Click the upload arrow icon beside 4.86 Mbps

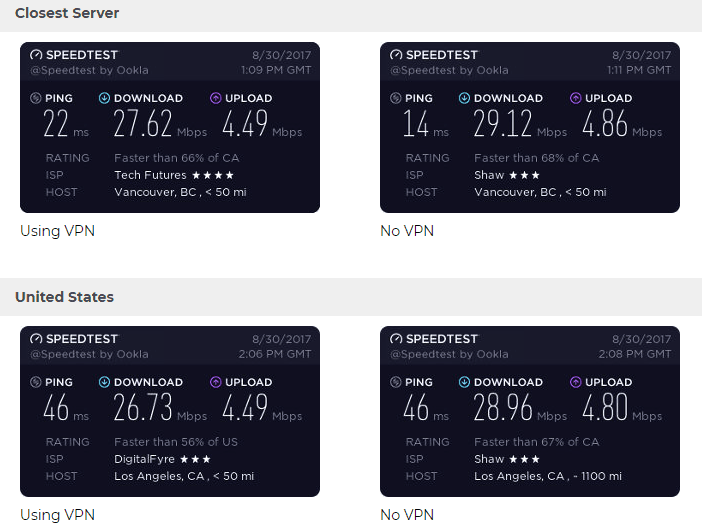point(575,98)
